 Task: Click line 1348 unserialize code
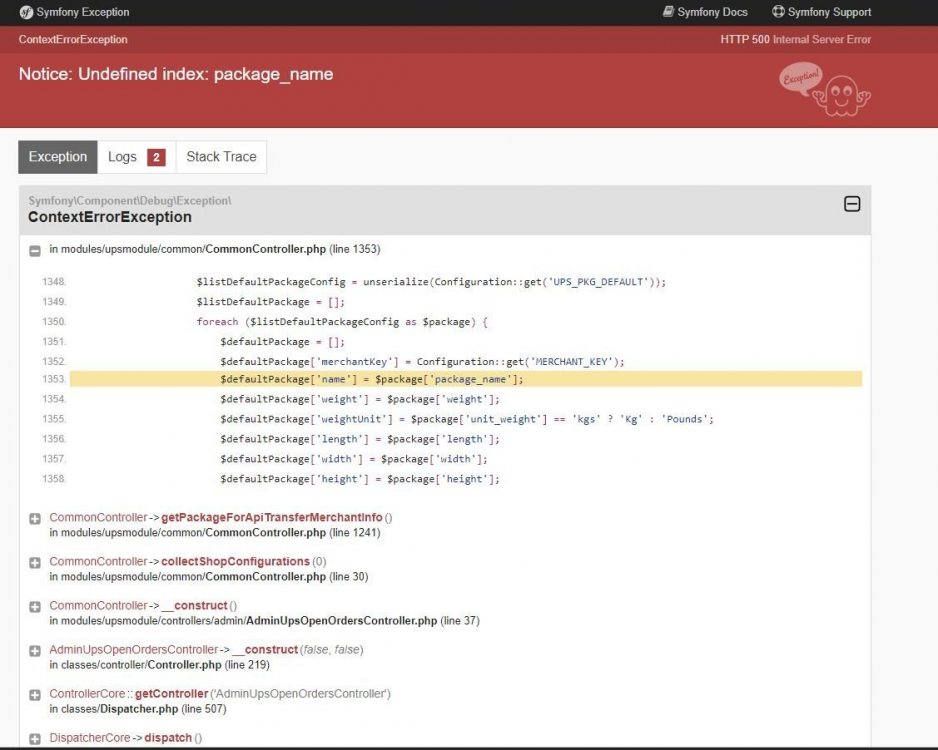[x=431, y=282]
